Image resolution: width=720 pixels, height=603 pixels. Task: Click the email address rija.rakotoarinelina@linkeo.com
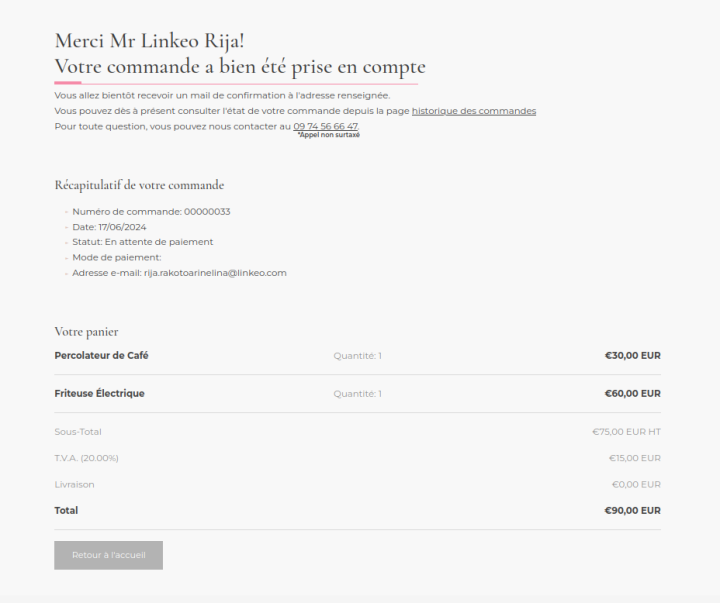click(x=215, y=273)
